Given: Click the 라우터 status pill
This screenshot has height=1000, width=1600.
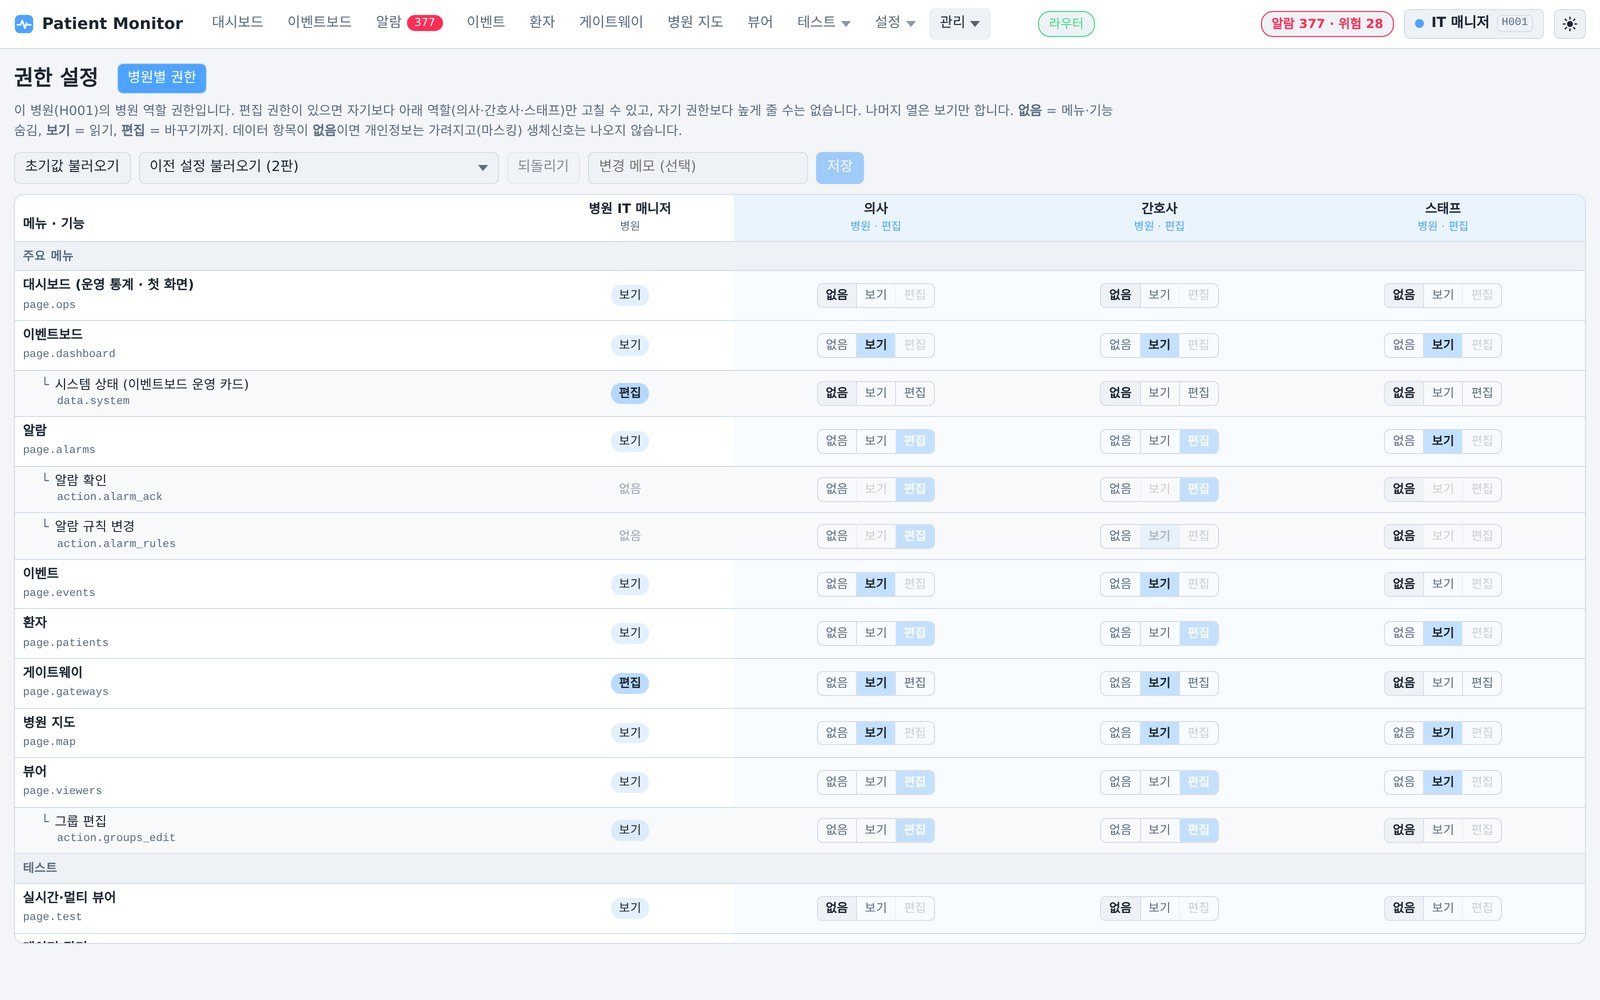Looking at the screenshot, I should pyautogui.click(x=1066, y=23).
